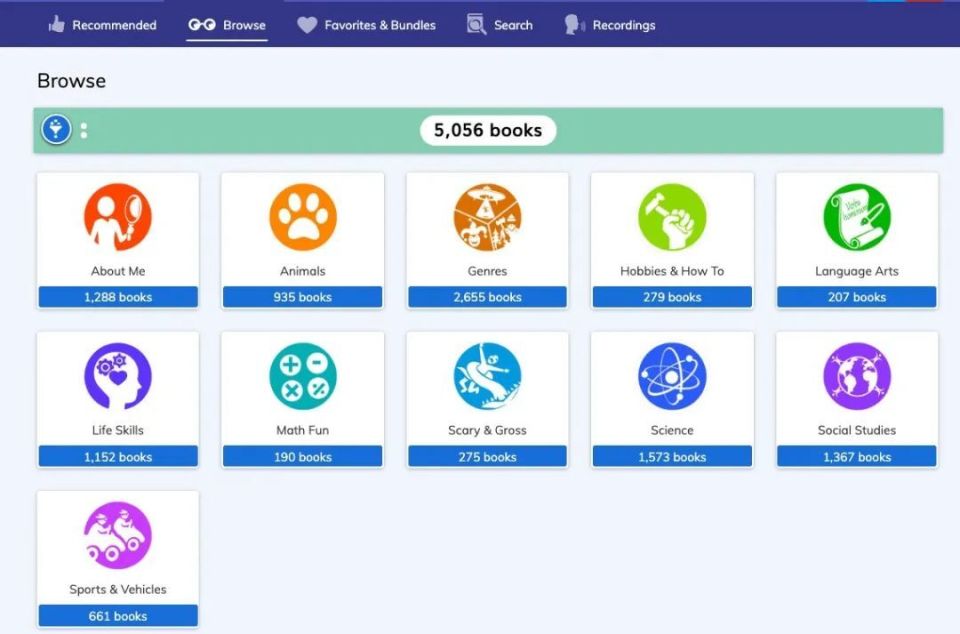Click the glasses Browse icon
The width and height of the screenshot is (960, 634).
click(202, 25)
